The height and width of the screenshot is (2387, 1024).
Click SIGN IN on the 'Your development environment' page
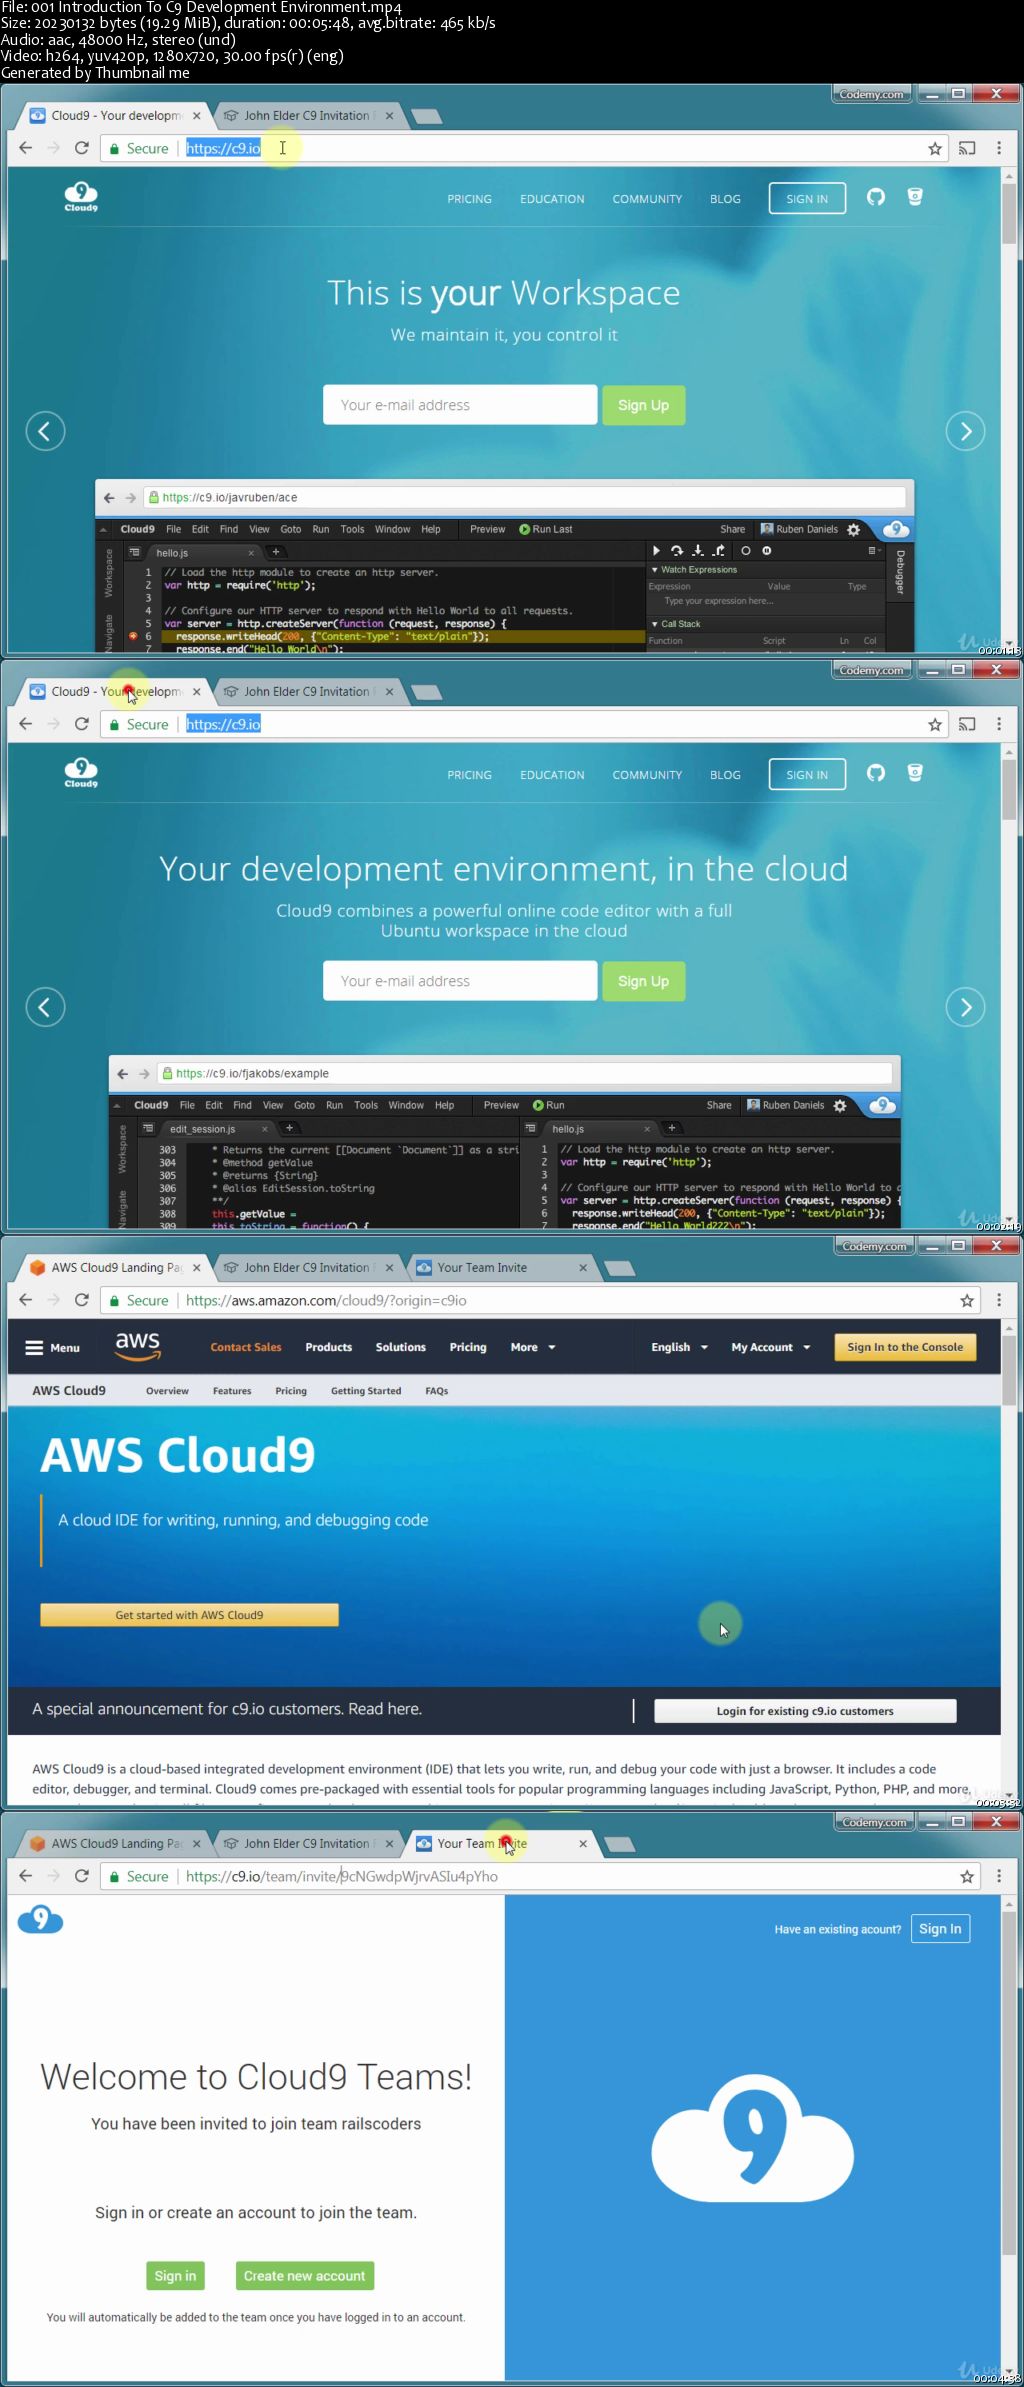807,774
